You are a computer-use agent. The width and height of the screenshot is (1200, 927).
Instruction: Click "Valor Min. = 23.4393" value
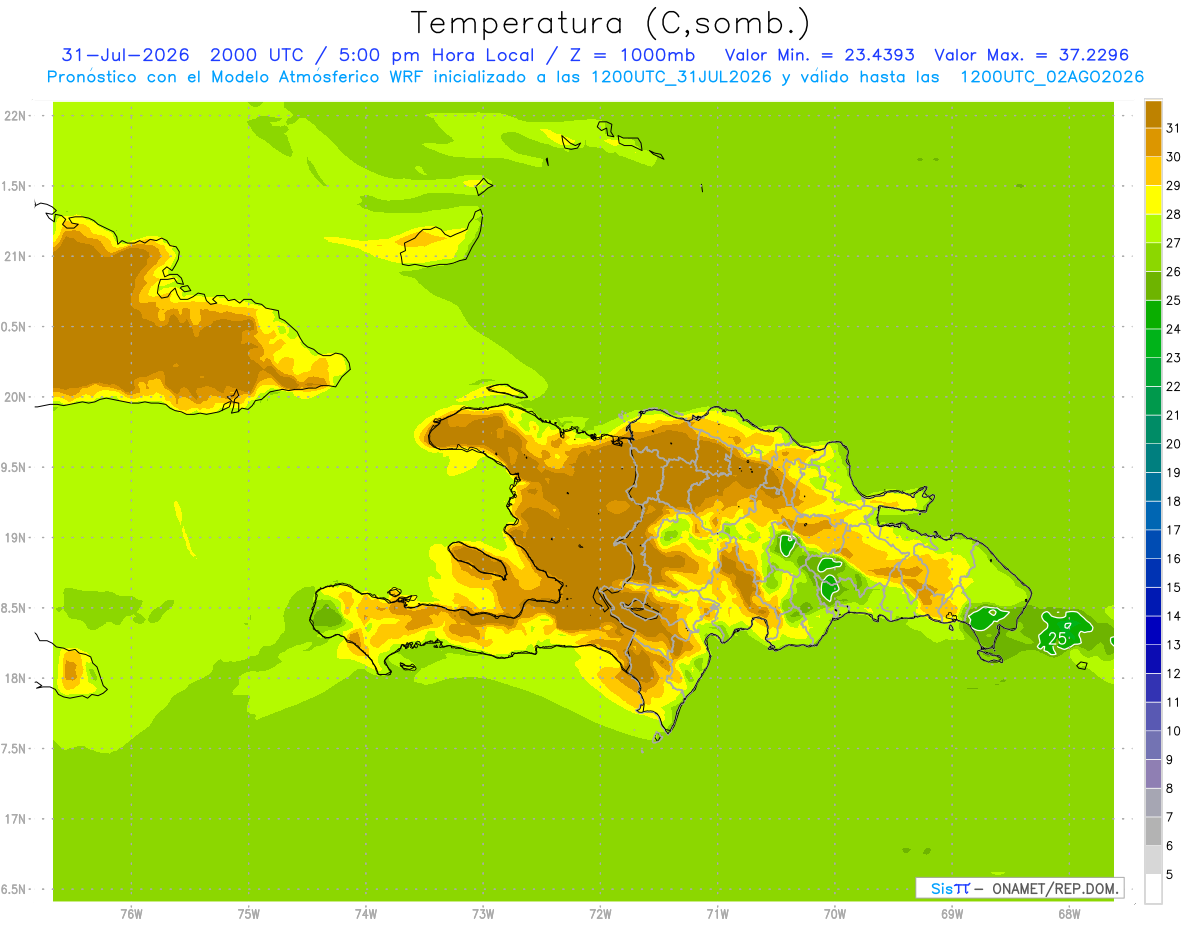(x=819, y=55)
